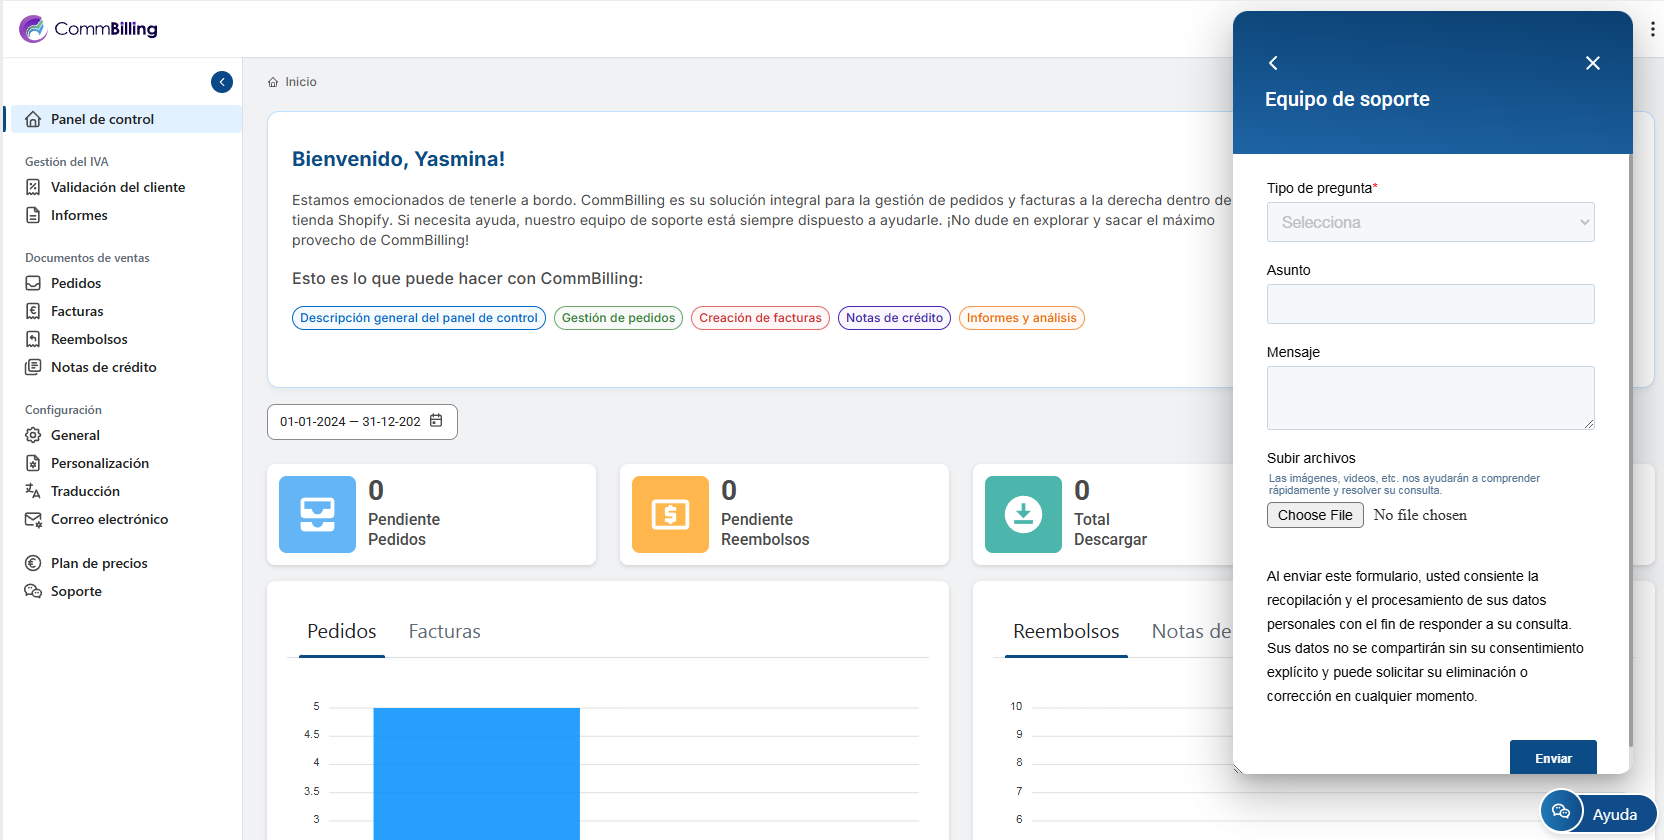Open the three-dot menu at top right

[x=1652, y=29]
